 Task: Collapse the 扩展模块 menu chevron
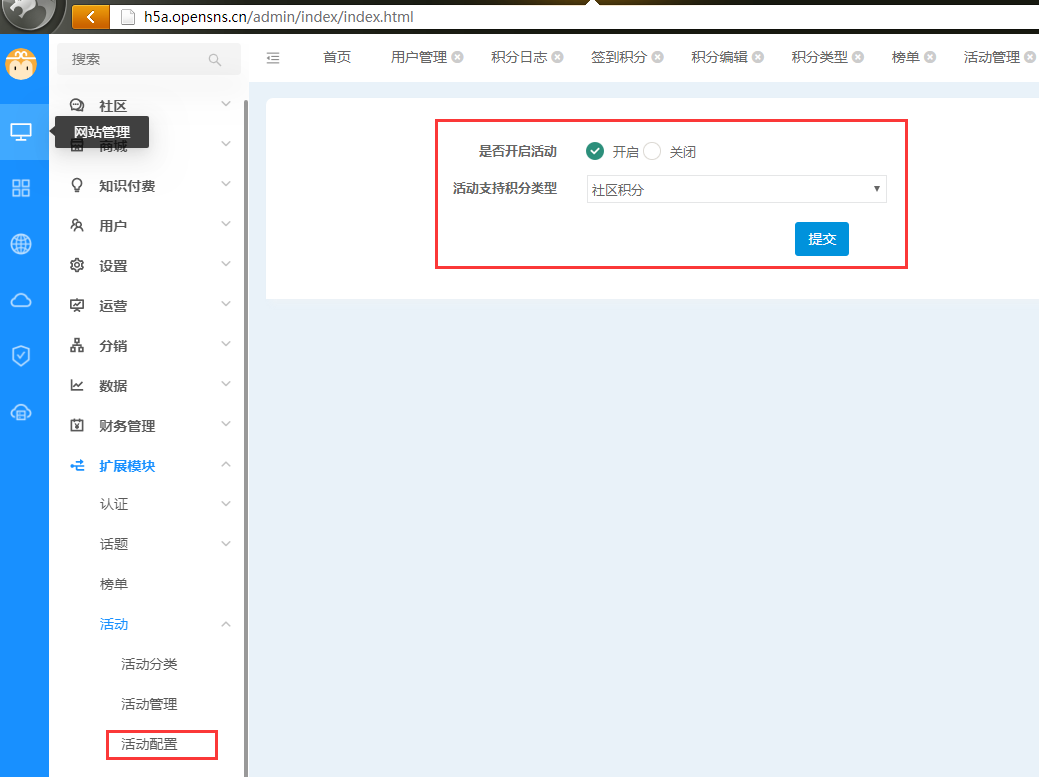pyautogui.click(x=226, y=464)
